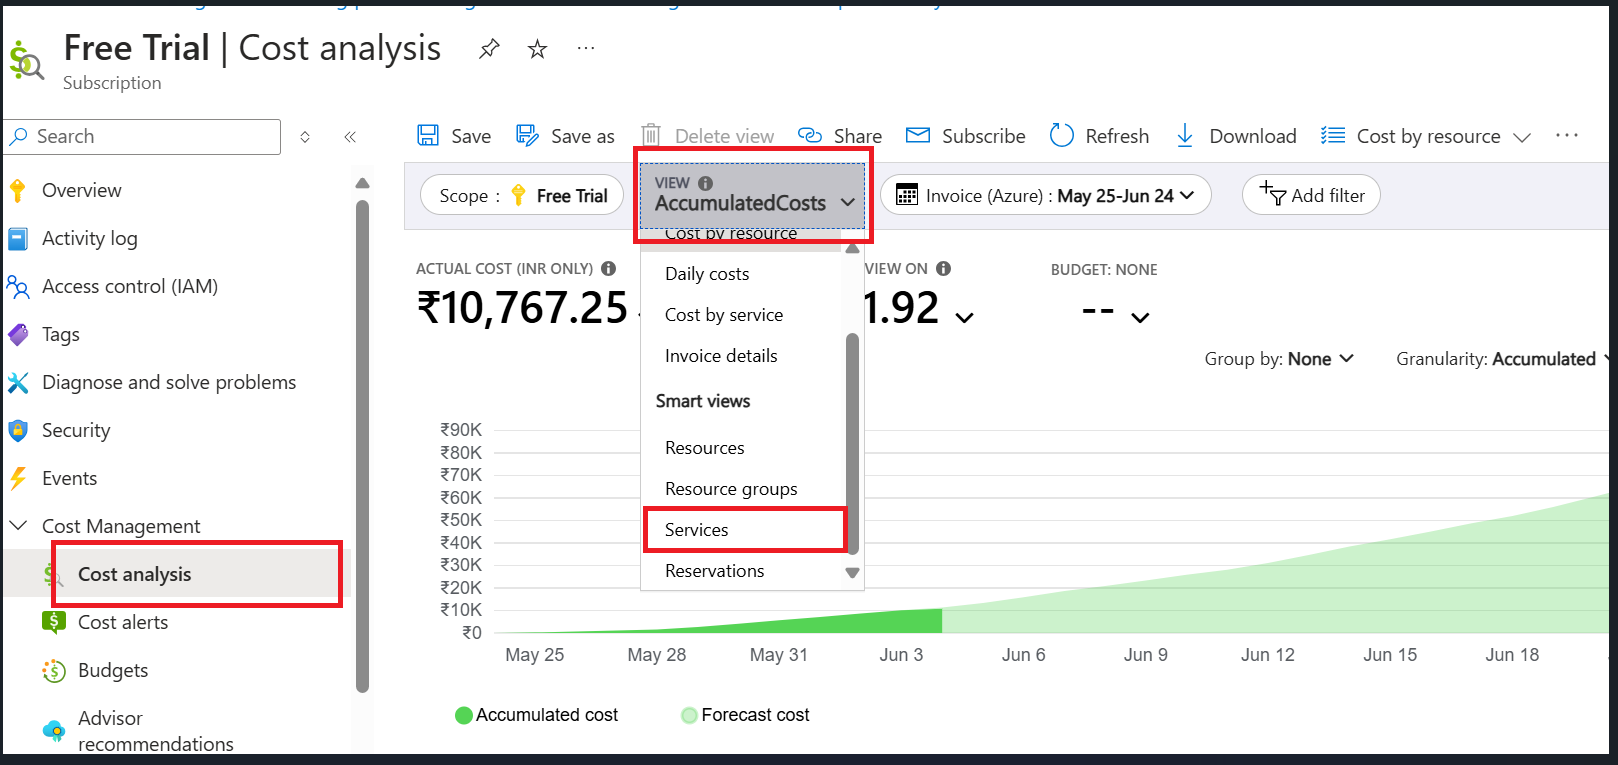The width and height of the screenshot is (1618, 765).
Task: Open the Invoice date range dropdown
Action: pyautogui.click(x=1046, y=195)
